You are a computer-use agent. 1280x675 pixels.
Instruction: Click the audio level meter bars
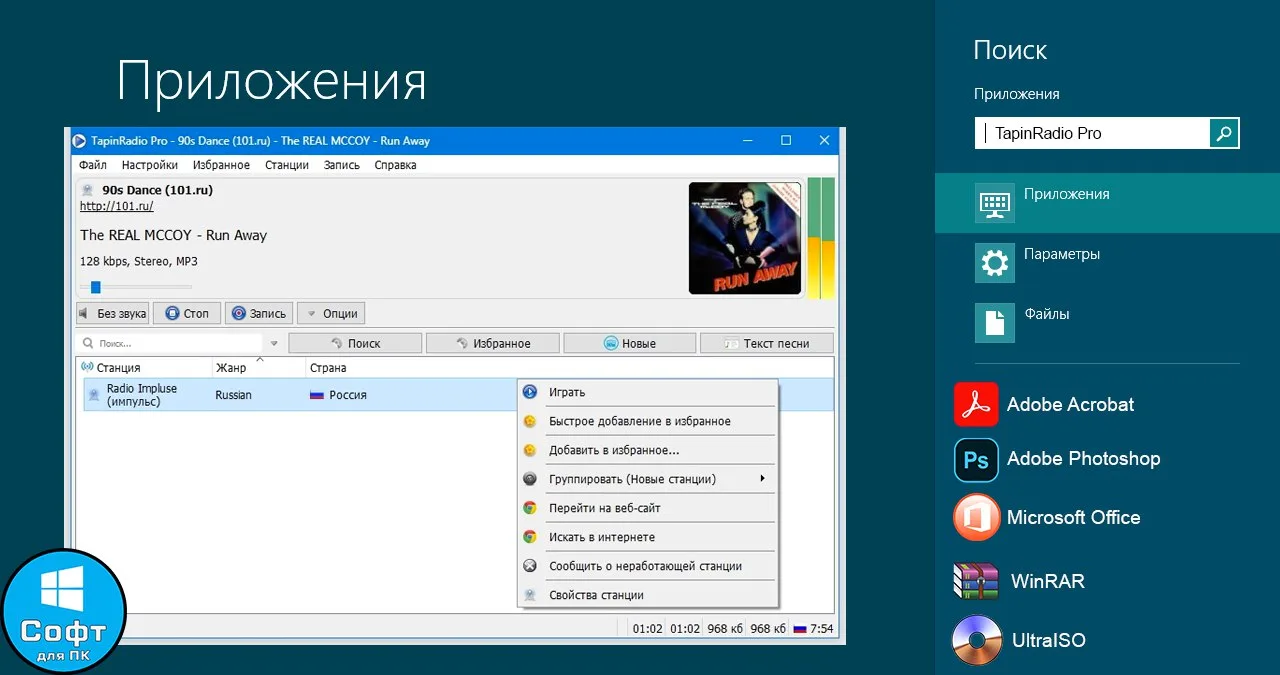pos(820,238)
